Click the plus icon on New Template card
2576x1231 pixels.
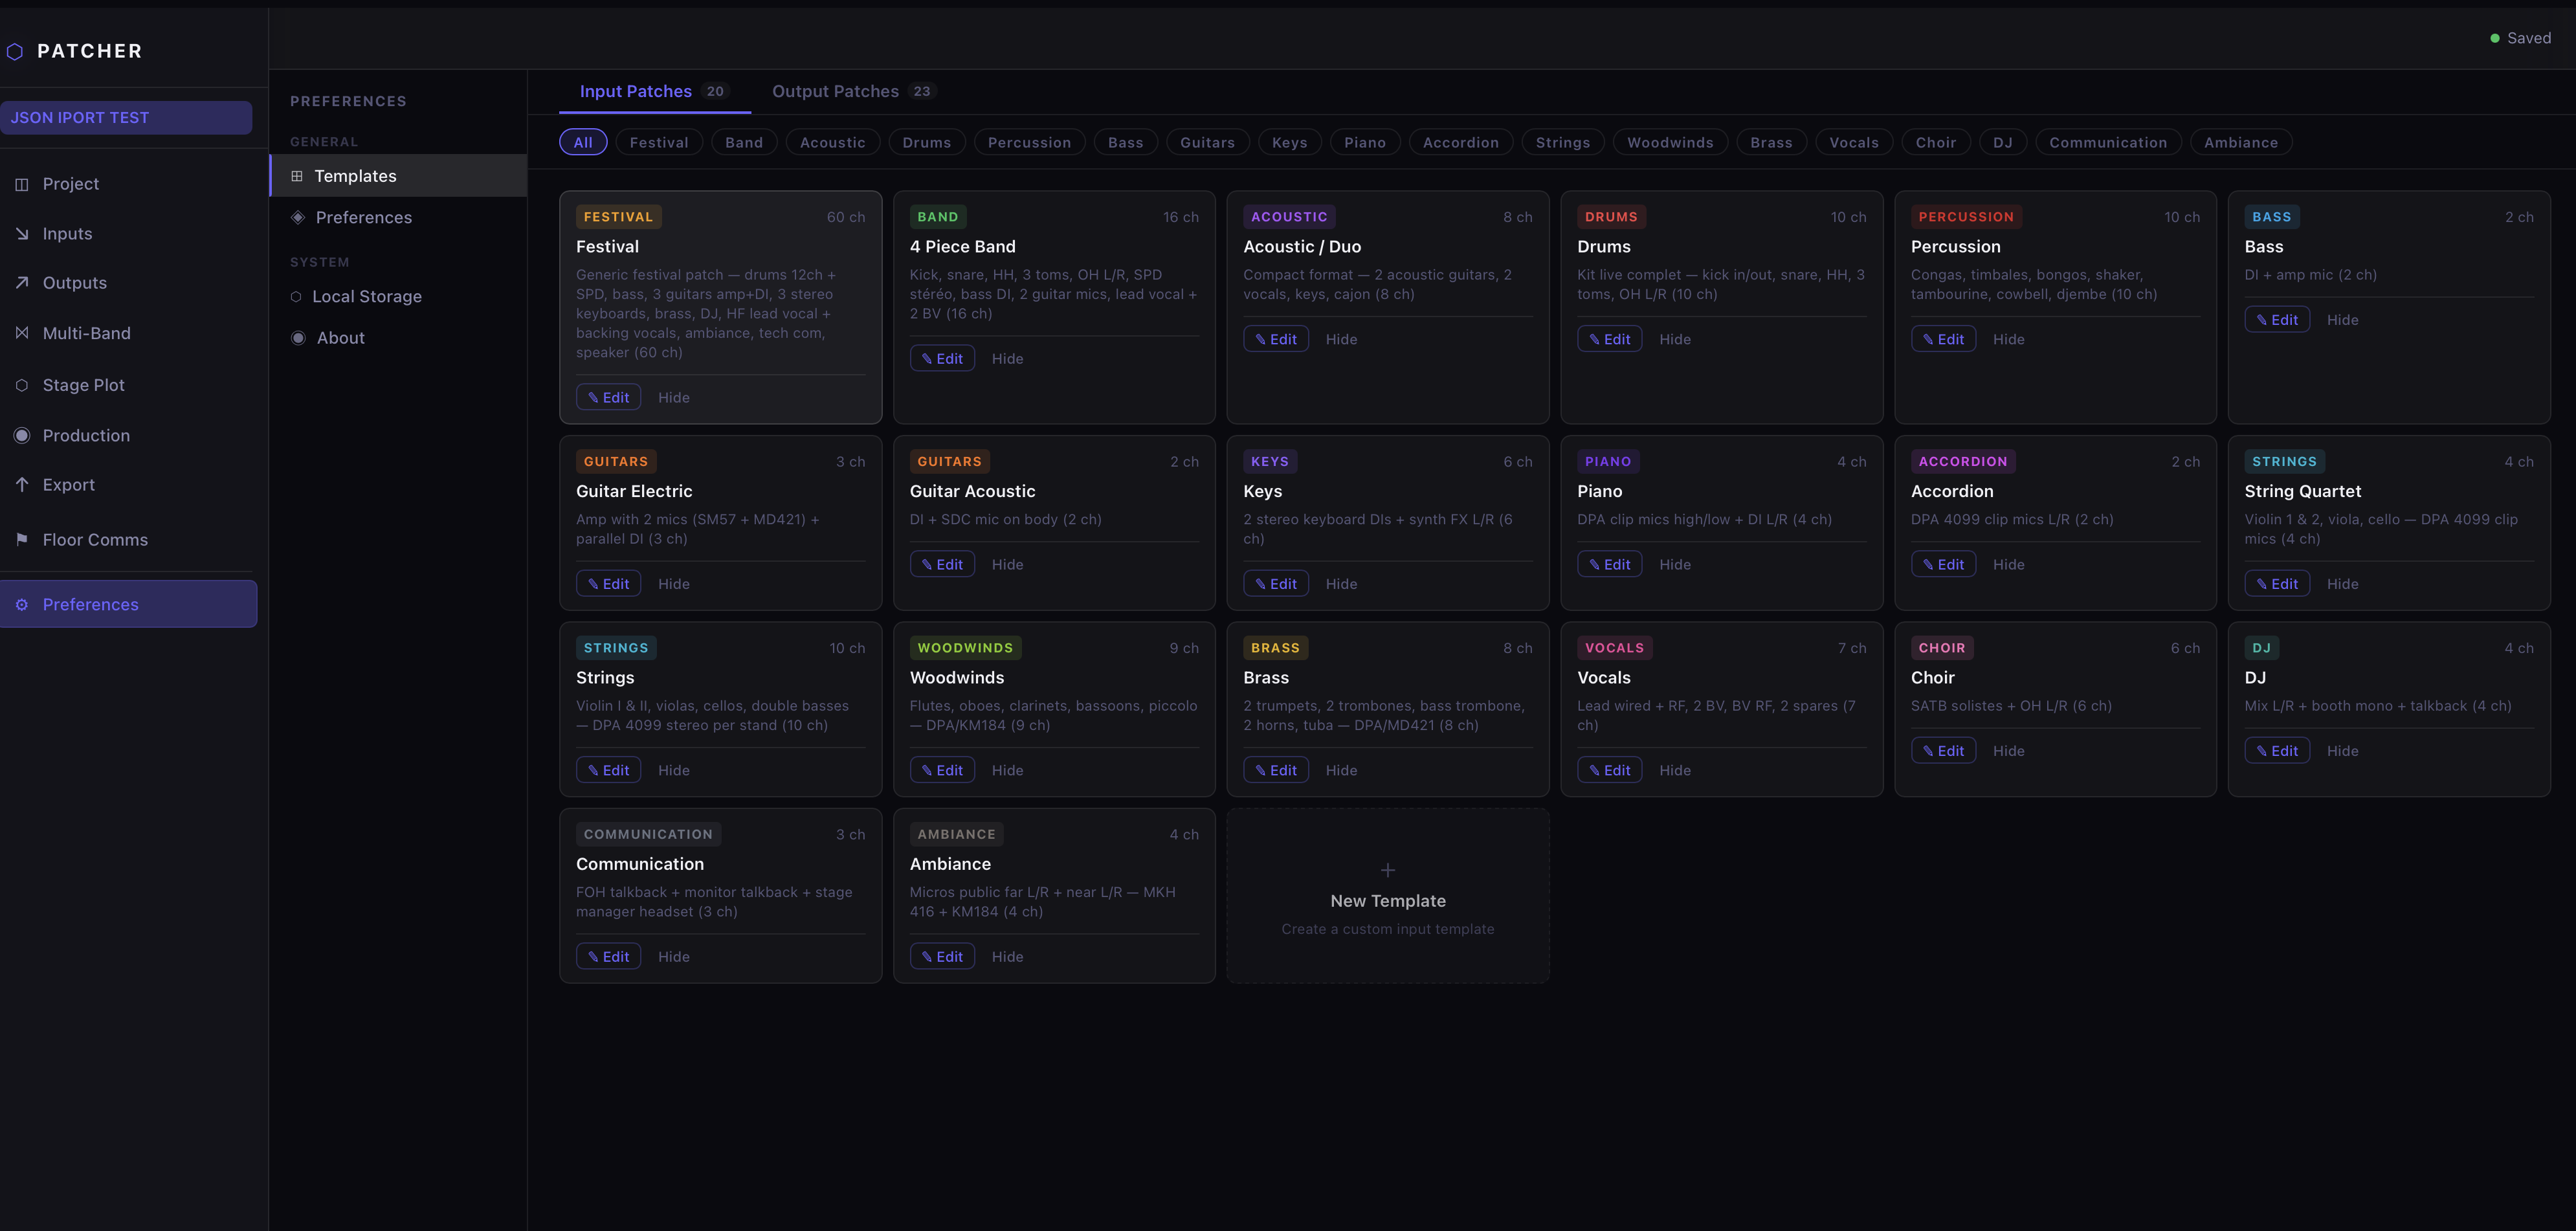pos(1387,870)
